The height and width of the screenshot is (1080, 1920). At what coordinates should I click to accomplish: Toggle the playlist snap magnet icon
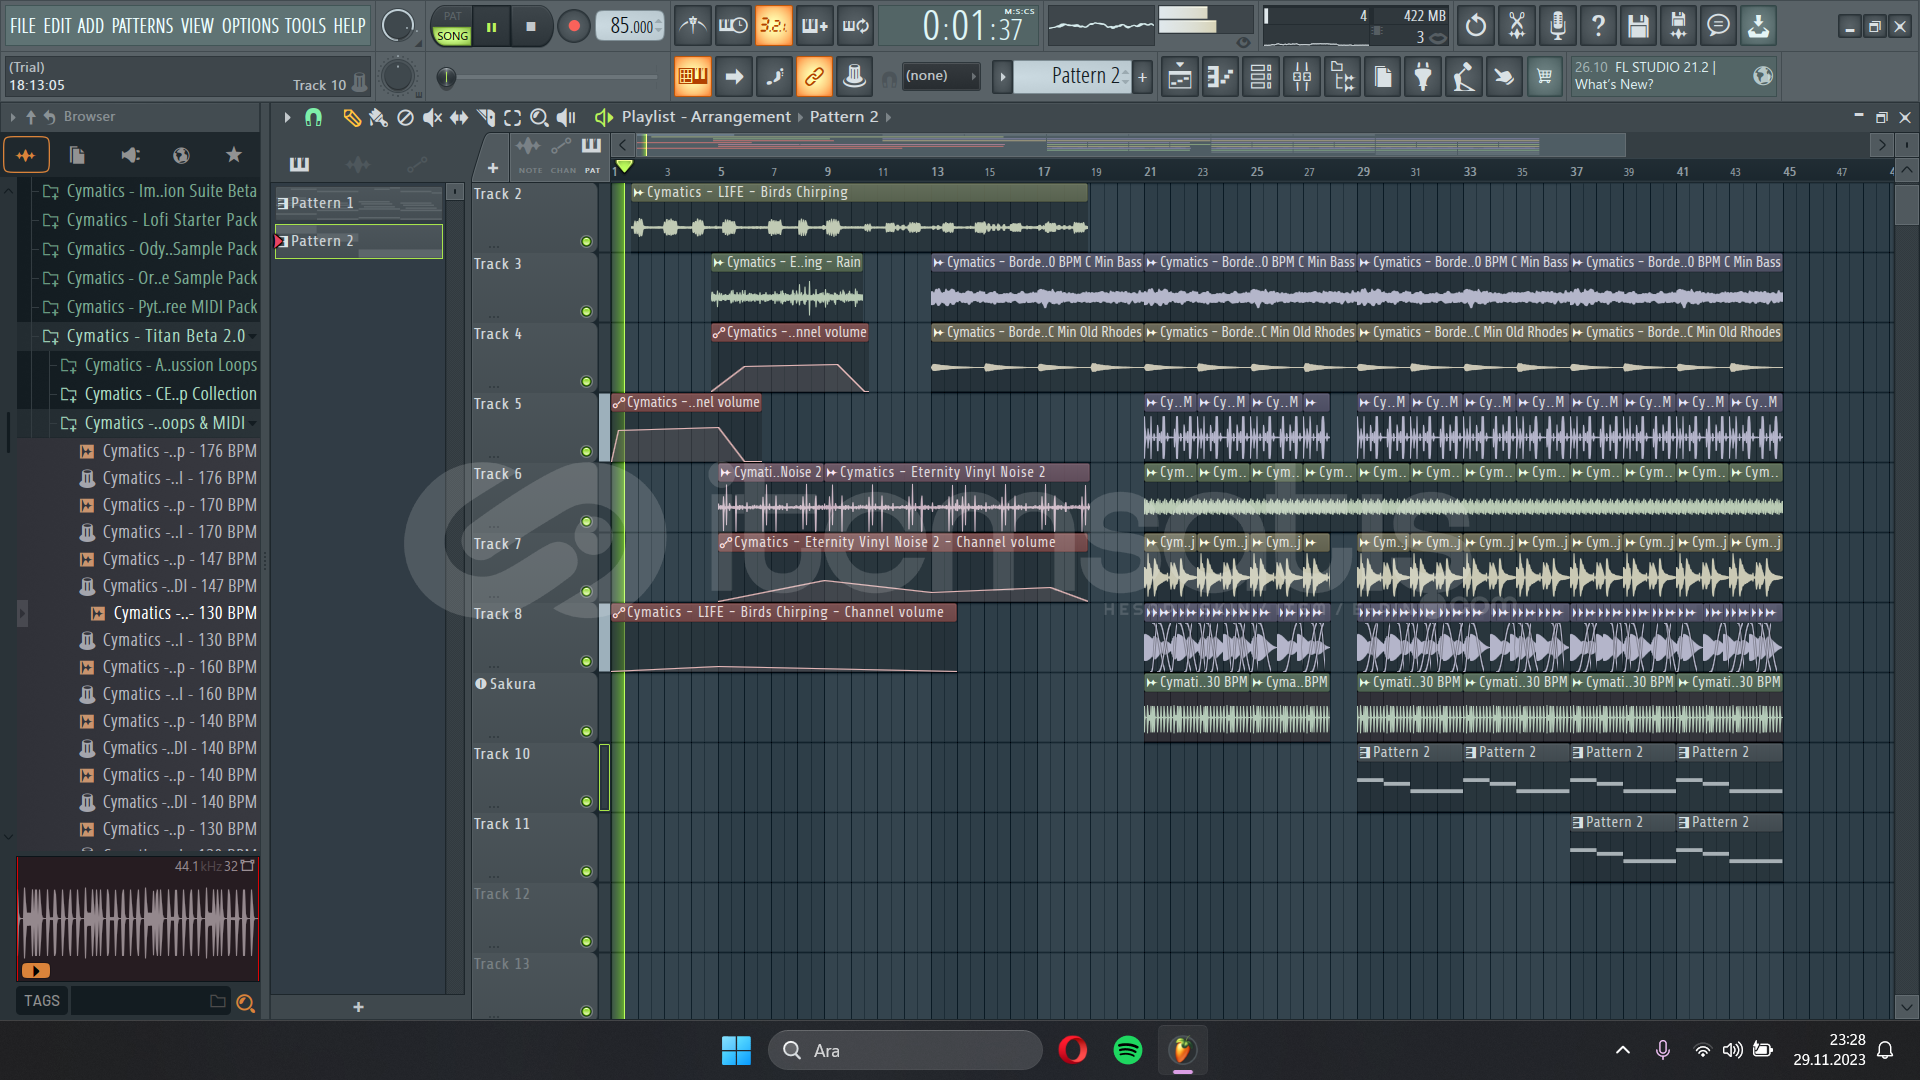tap(313, 118)
